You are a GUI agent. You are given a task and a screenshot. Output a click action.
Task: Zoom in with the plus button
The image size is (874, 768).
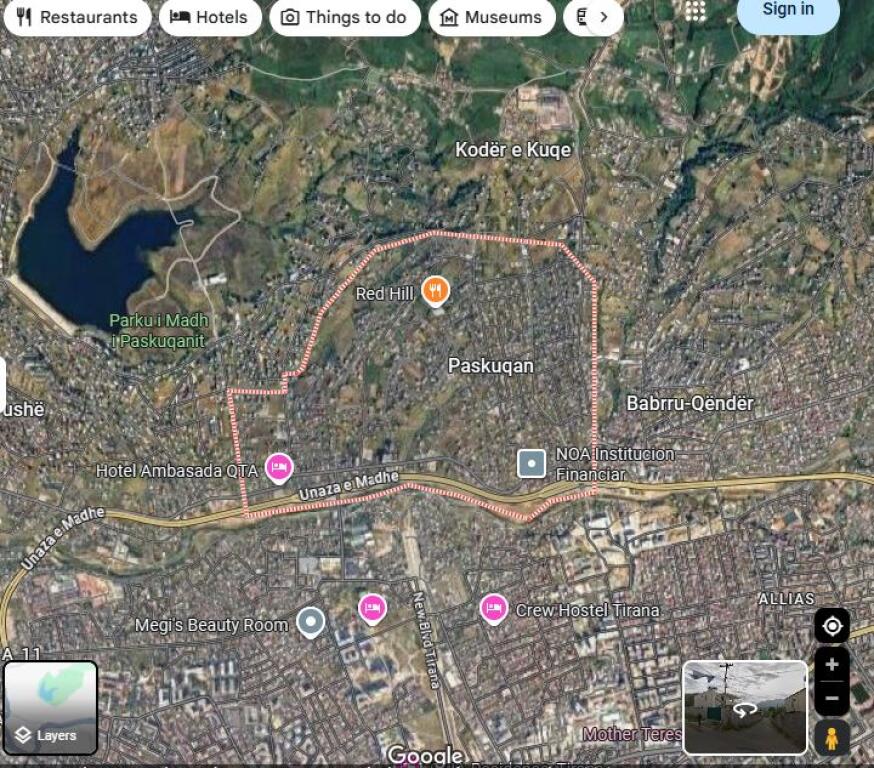pyautogui.click(x=833, y=663)
